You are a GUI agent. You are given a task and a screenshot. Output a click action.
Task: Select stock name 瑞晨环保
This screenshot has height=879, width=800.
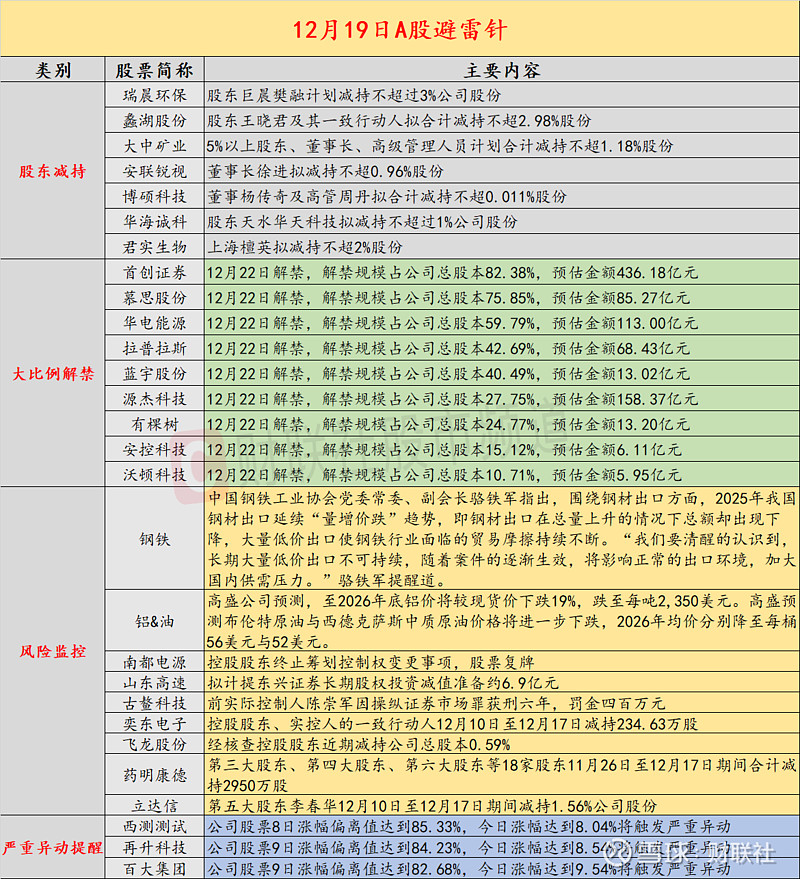[154, 96]
